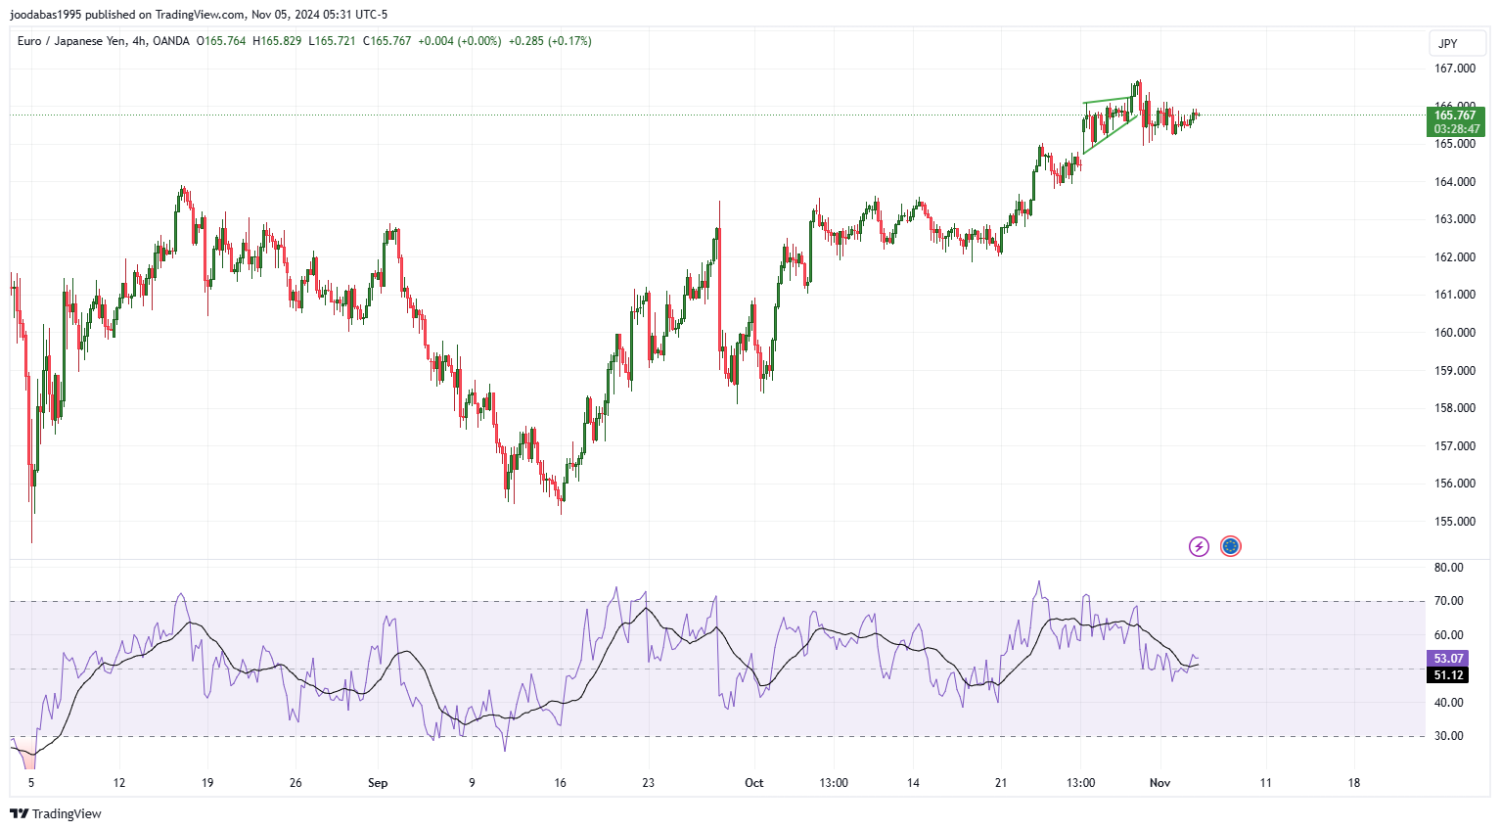Click the OANDA source label in the legend
This screenshot has width=1500, height=831.
171,41
